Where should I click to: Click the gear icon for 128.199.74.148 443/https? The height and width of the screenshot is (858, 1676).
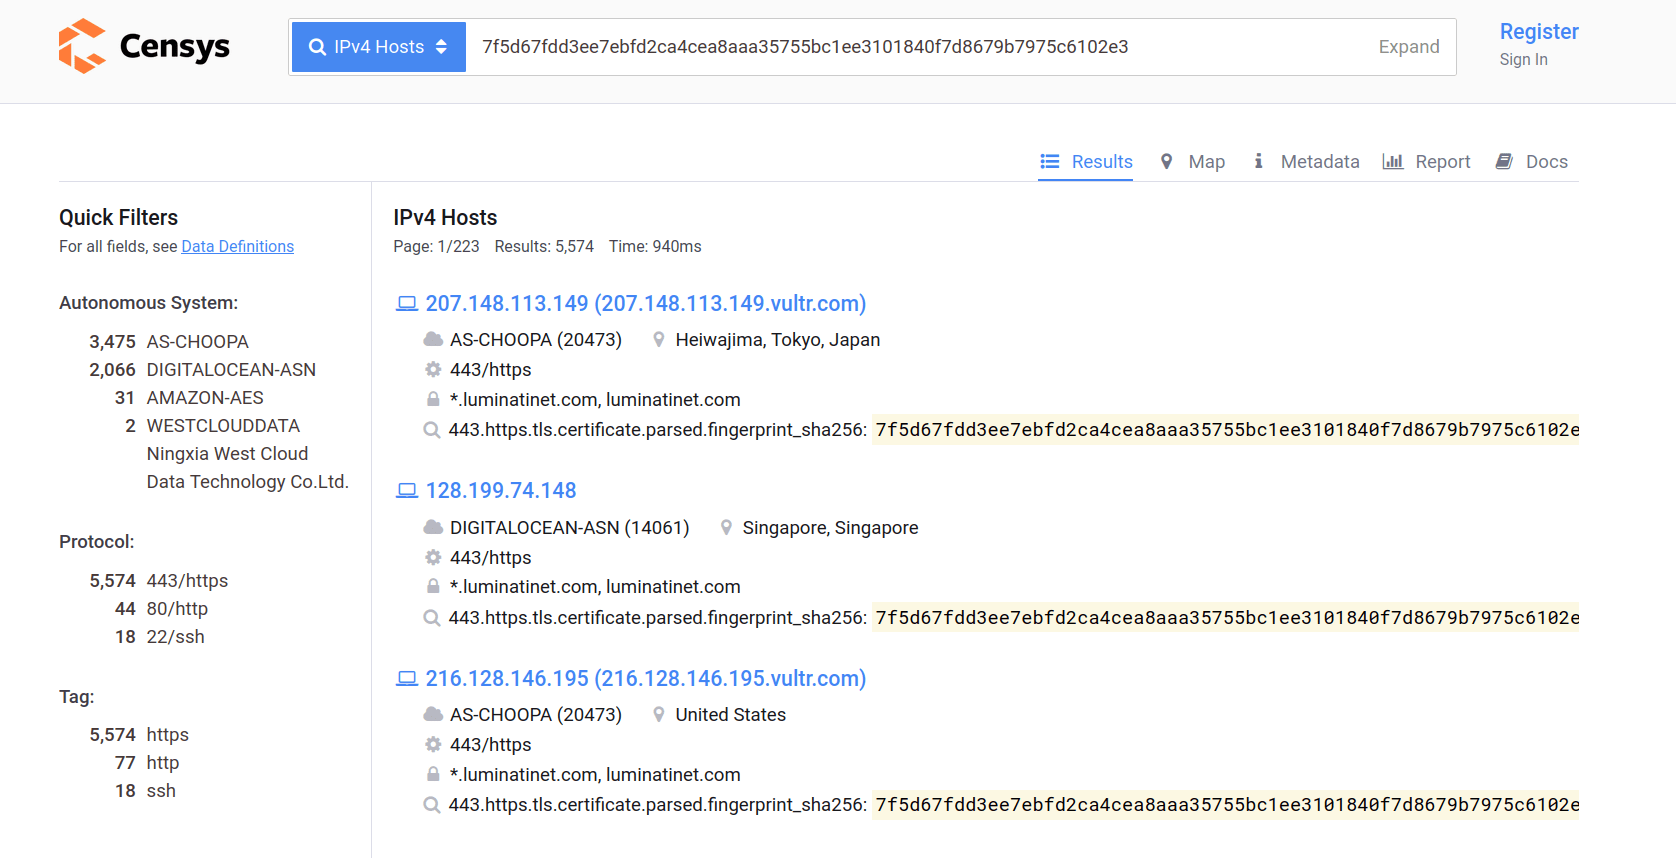coord(433,558)
